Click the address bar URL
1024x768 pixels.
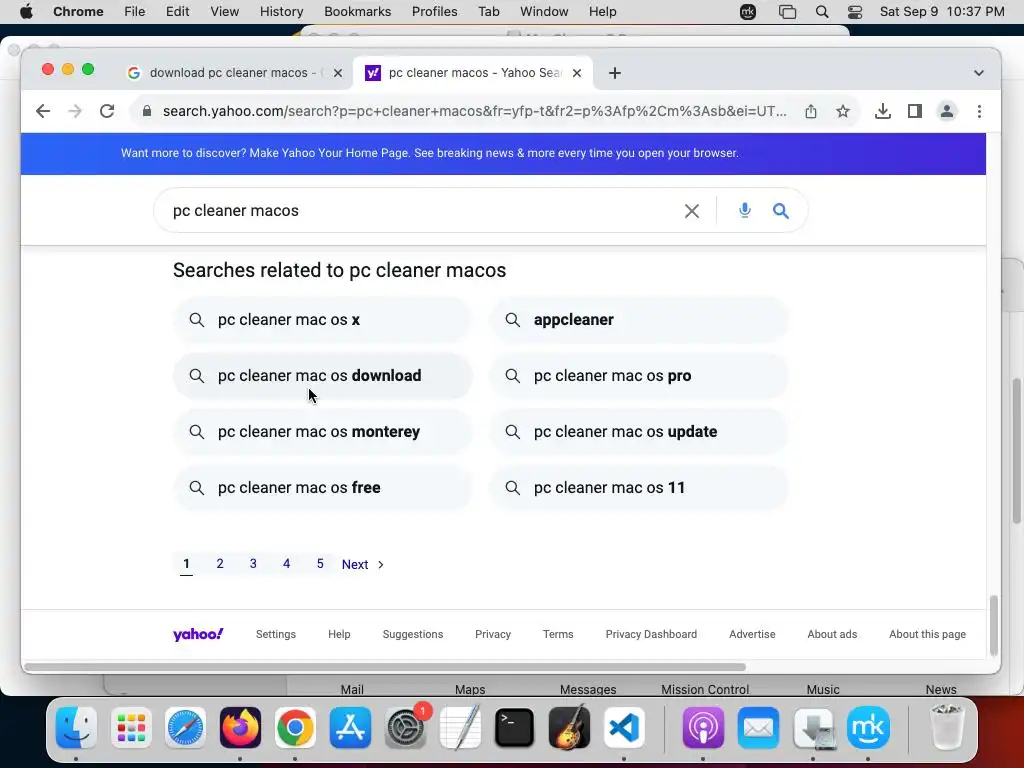click(x=474, y=111)
